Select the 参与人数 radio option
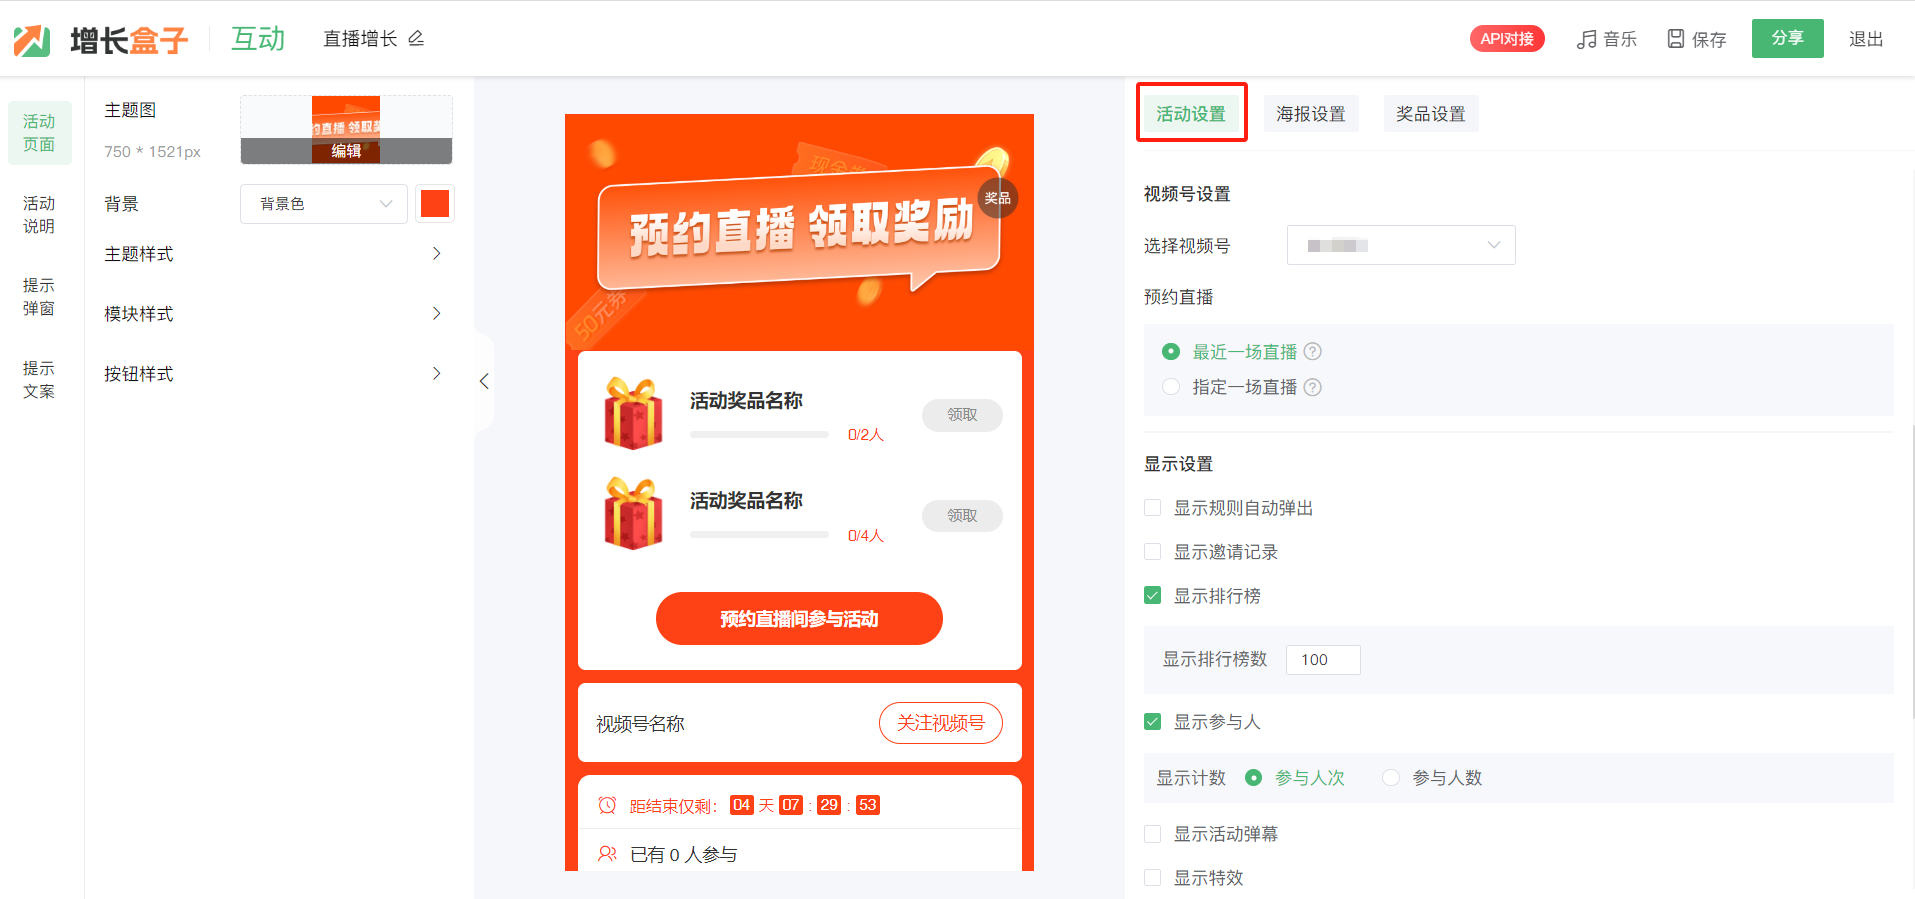The image size is (1915, 899). [1390, 778]
